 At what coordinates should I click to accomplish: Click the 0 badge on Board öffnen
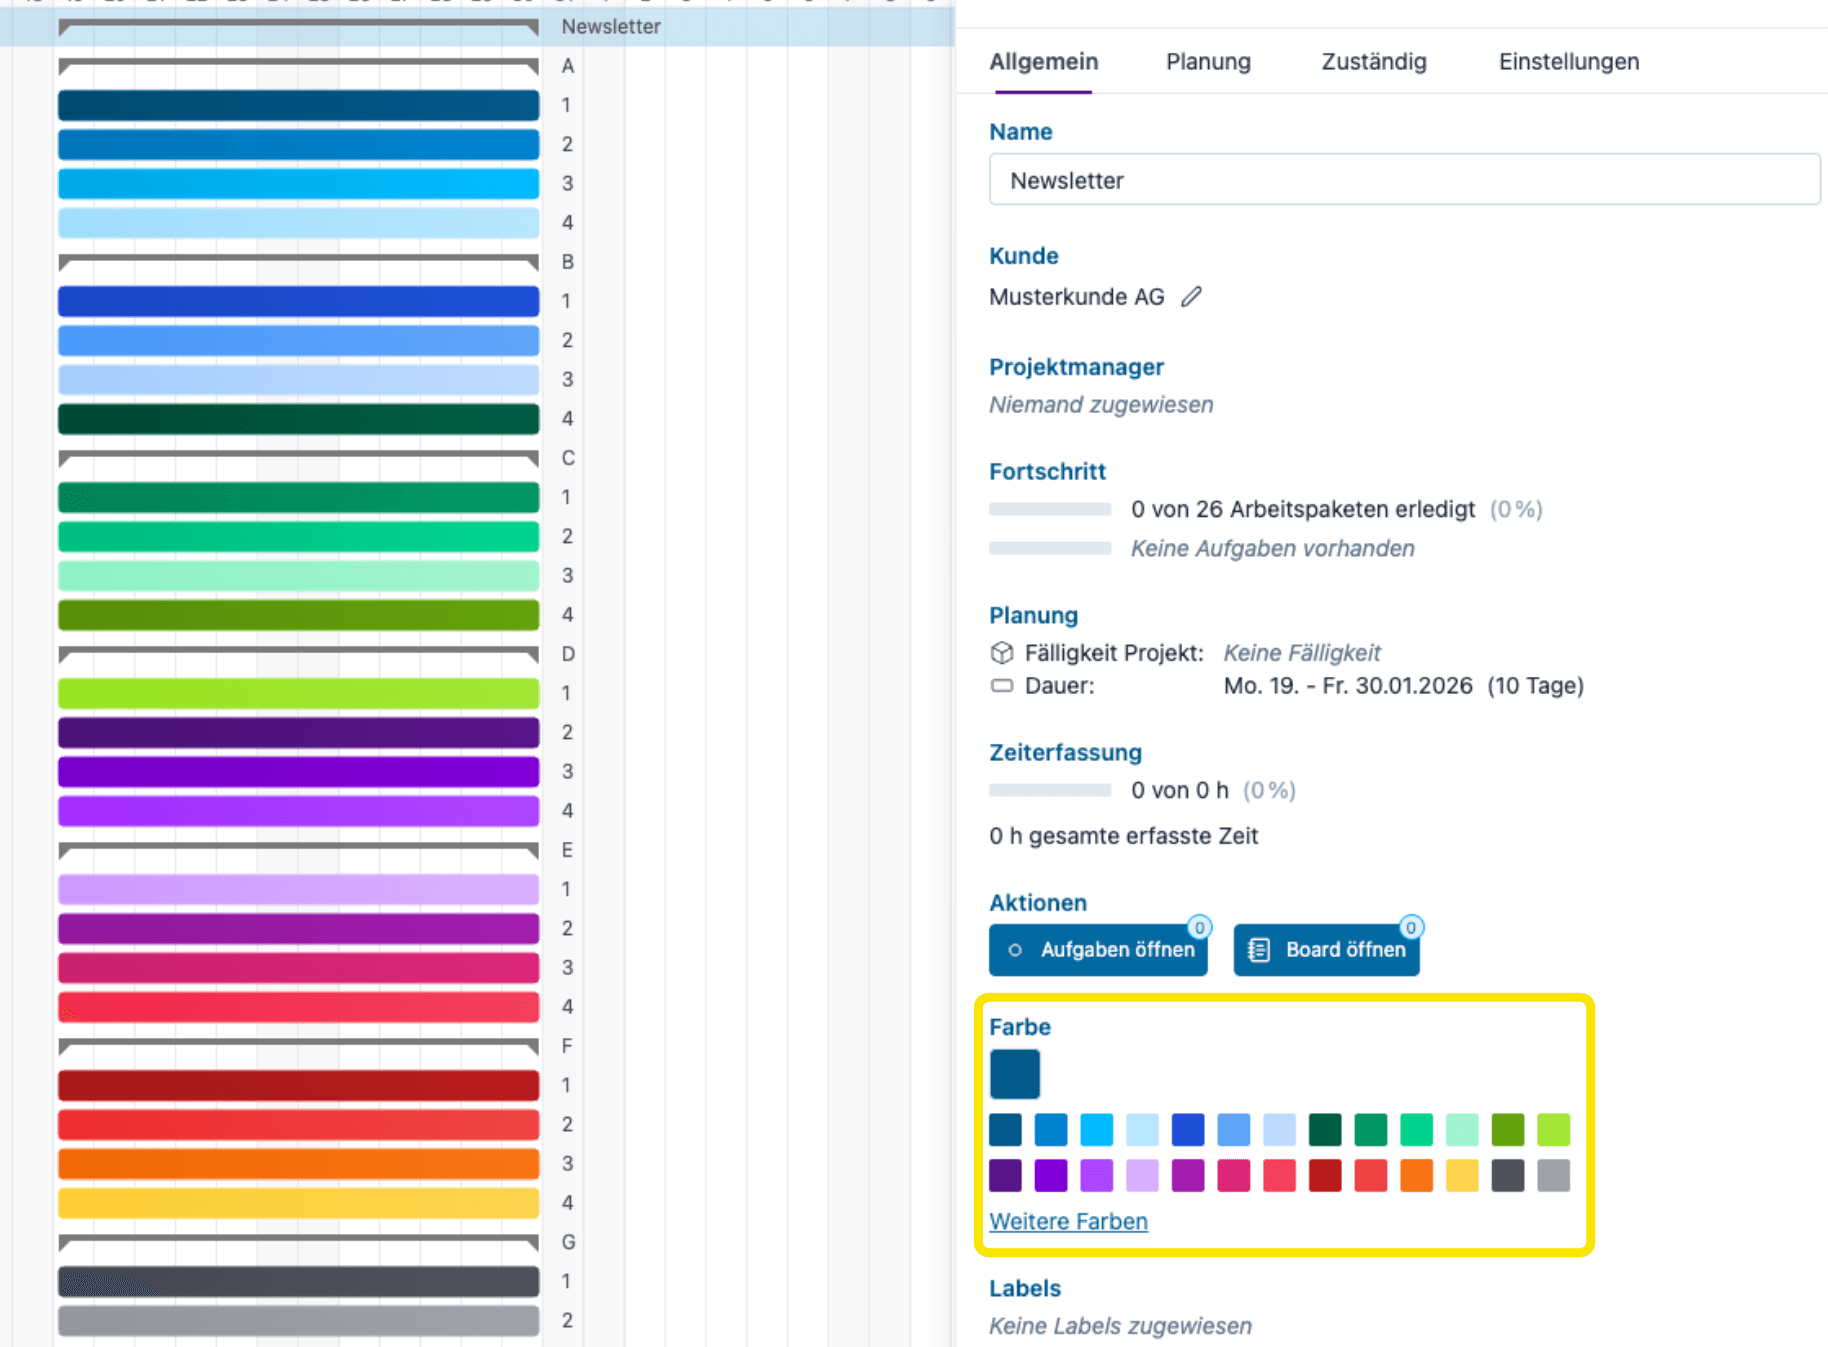click(x=1411, y=926)
